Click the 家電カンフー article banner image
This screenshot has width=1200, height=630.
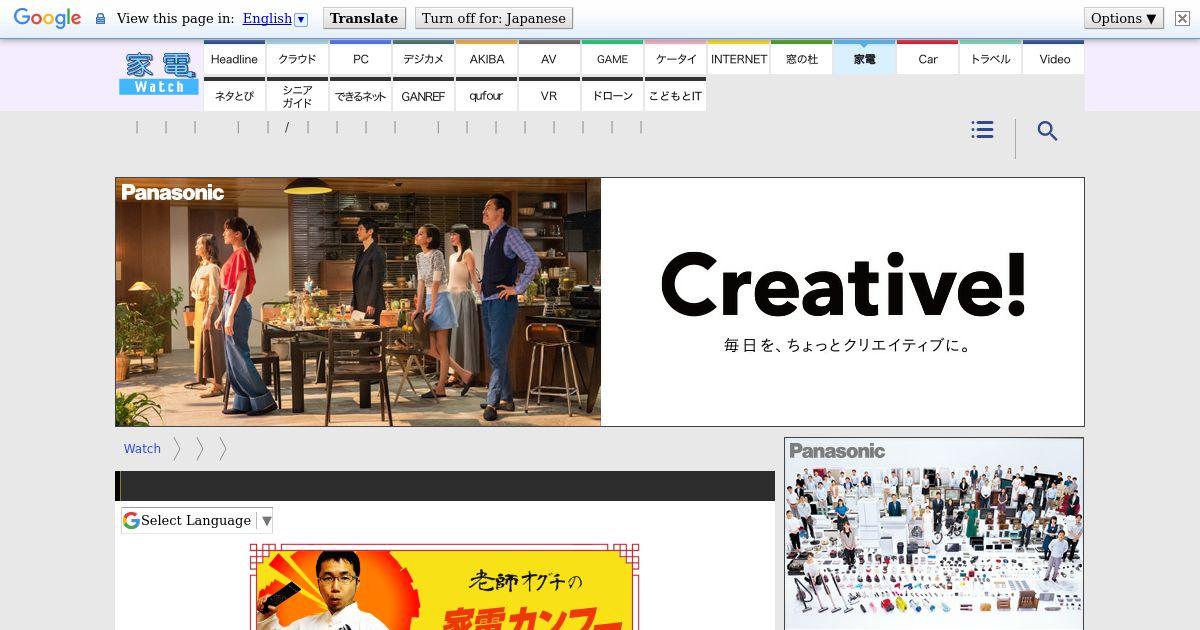point(444,587)
